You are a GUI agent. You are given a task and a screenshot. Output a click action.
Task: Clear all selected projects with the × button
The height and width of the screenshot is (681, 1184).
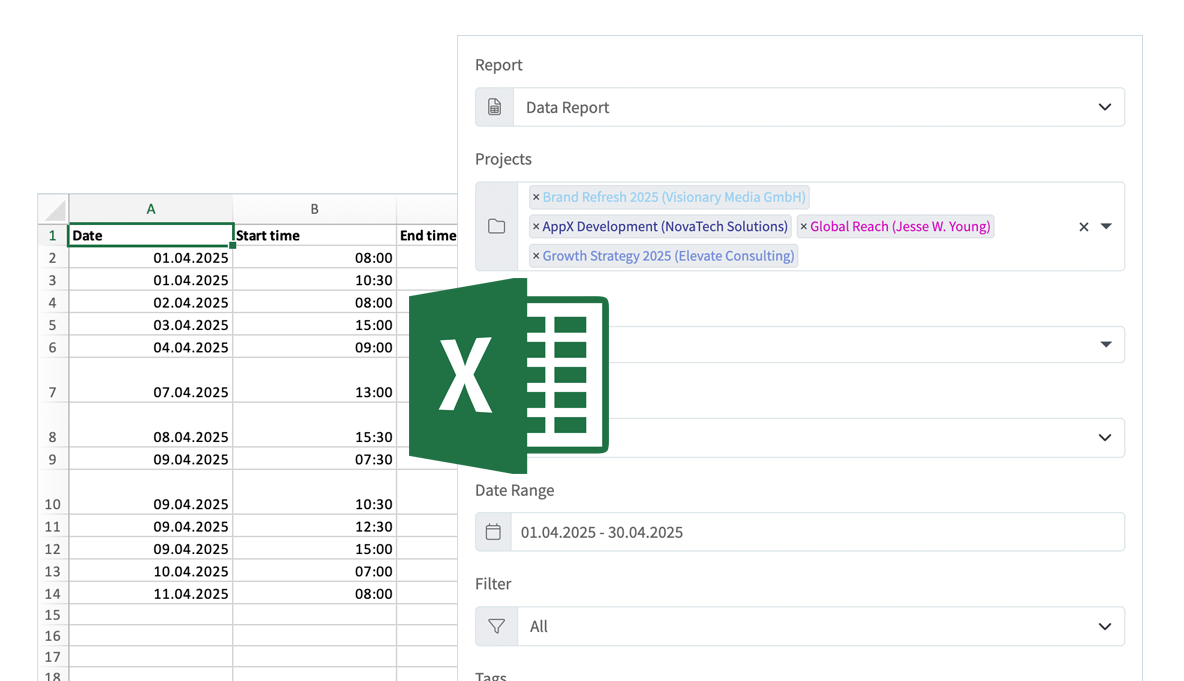(x=1083, y=226)
